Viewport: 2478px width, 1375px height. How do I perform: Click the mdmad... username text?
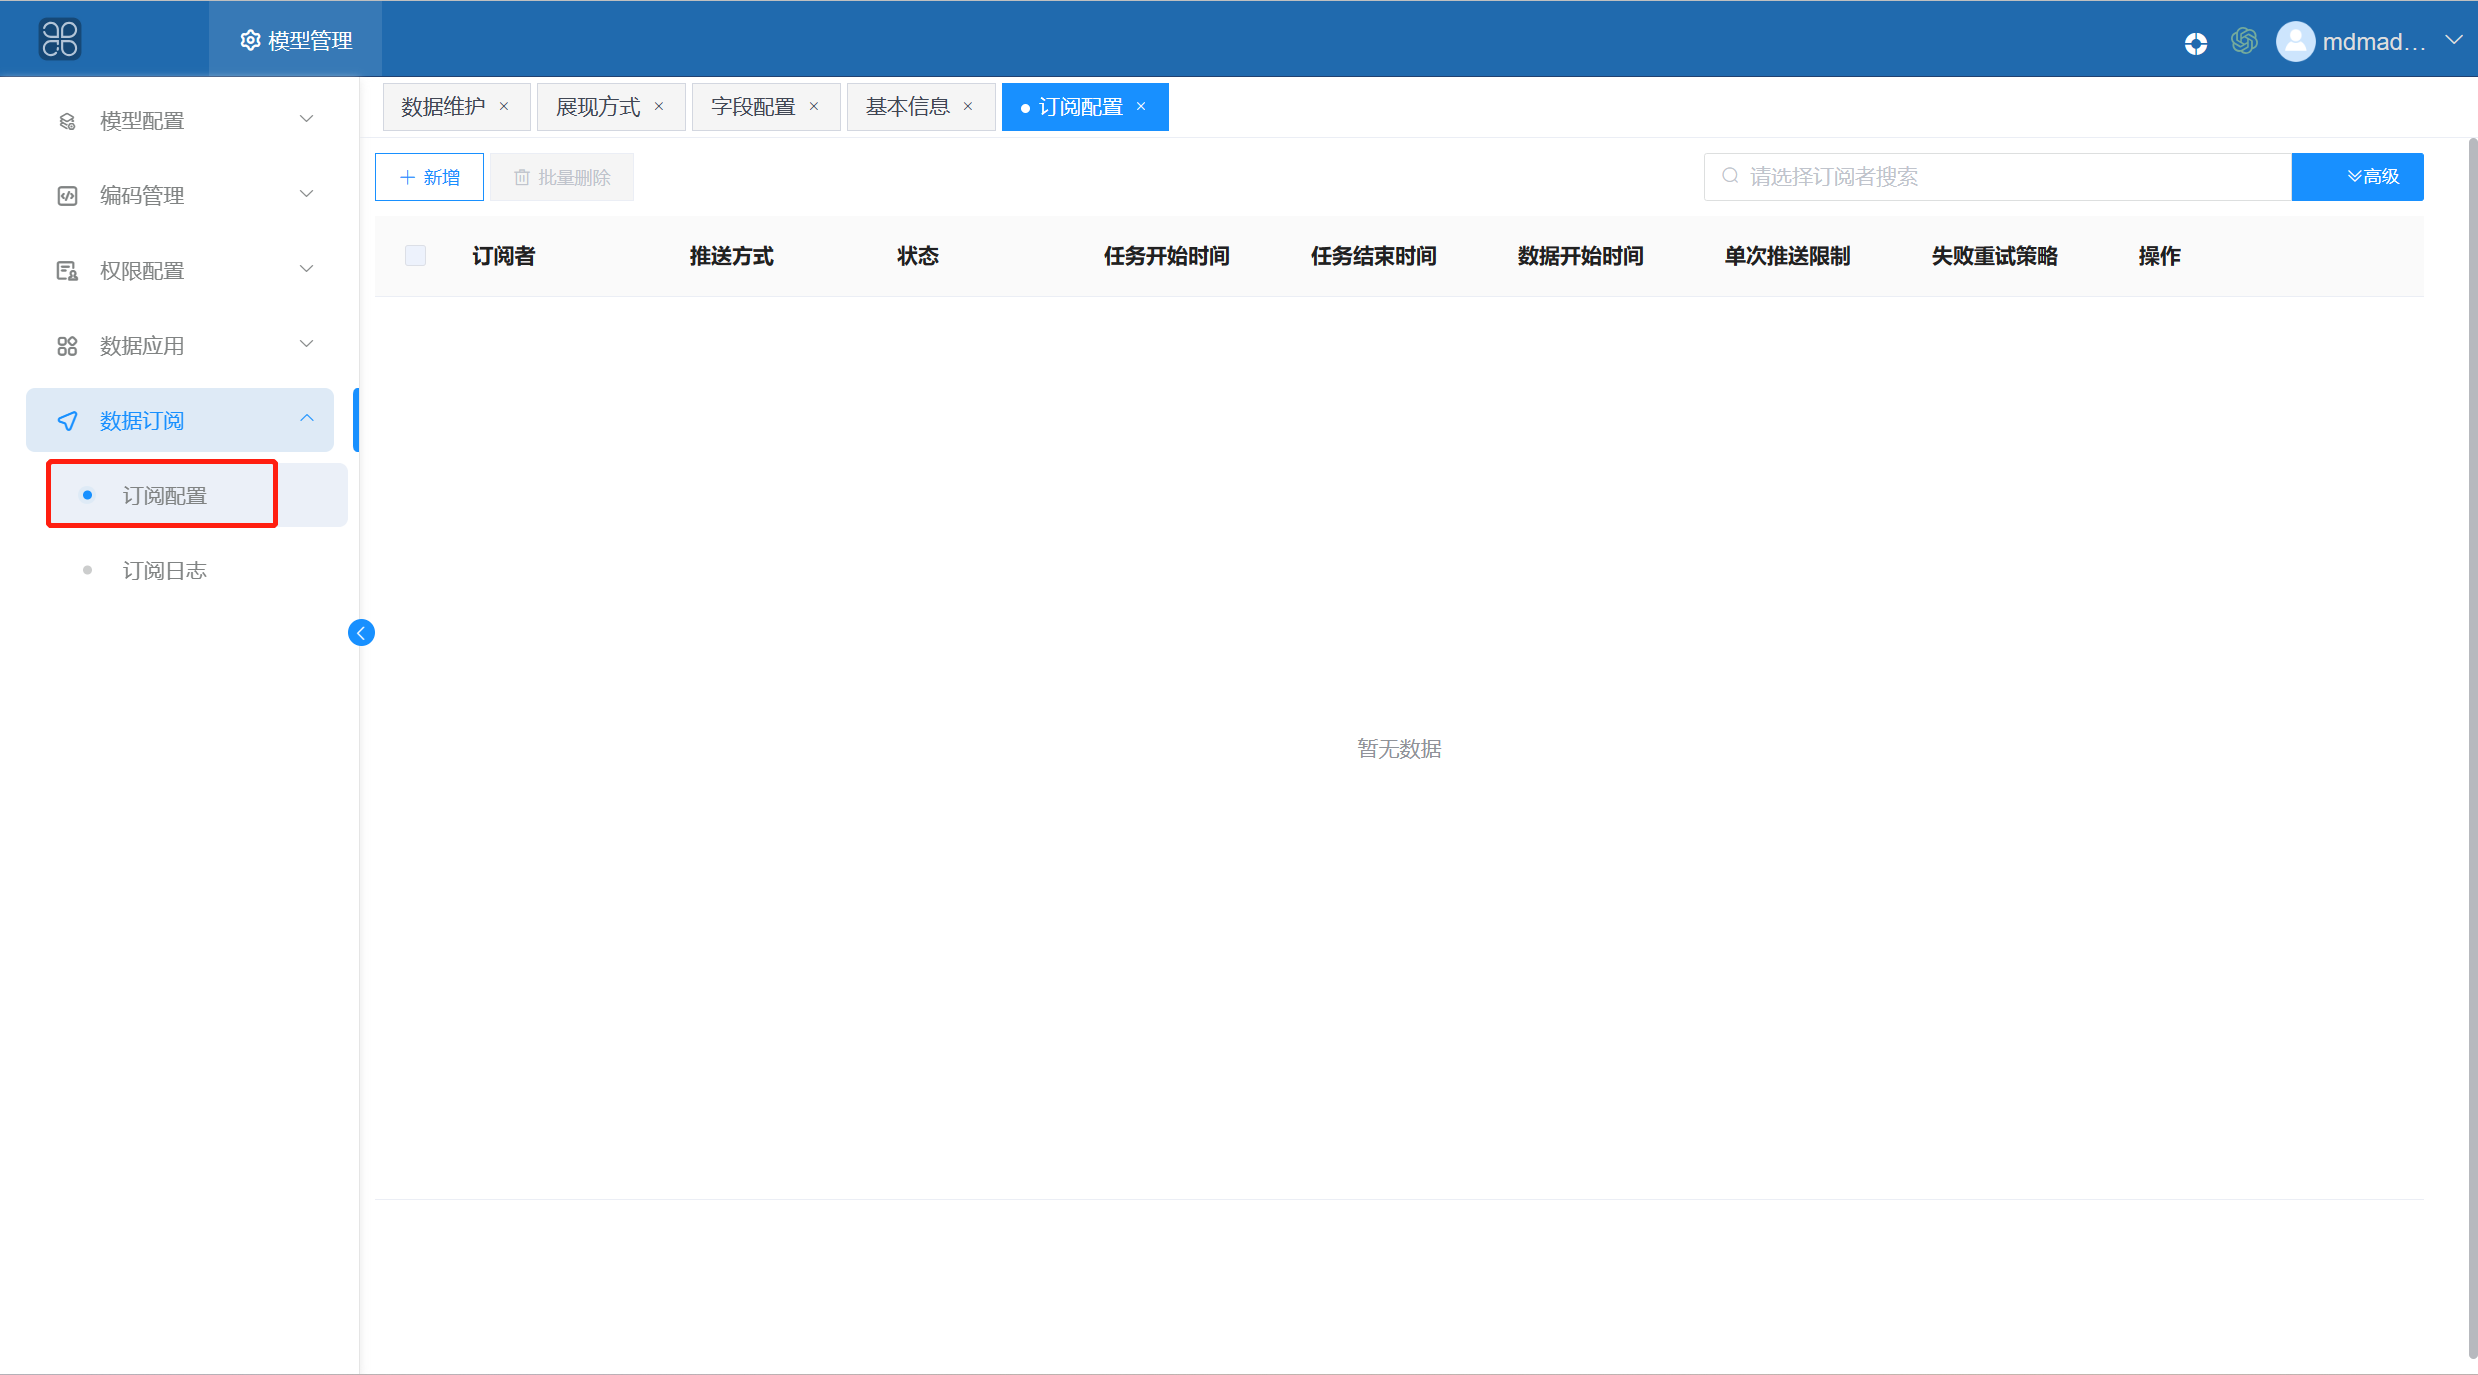(2374, 42)
